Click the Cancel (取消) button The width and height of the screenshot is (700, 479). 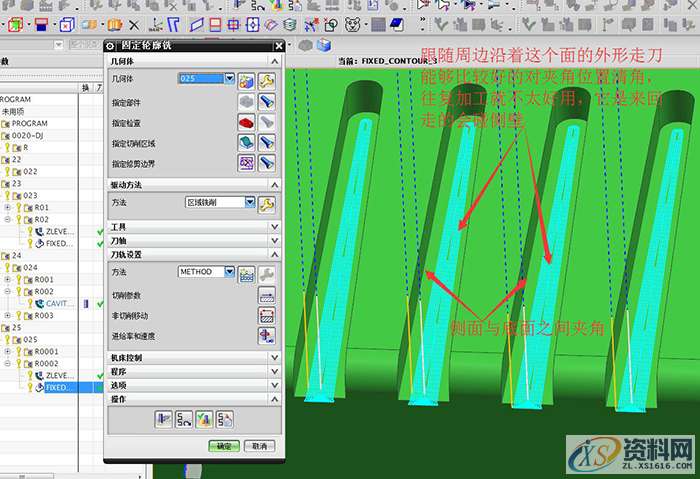(x=257, y=446)
